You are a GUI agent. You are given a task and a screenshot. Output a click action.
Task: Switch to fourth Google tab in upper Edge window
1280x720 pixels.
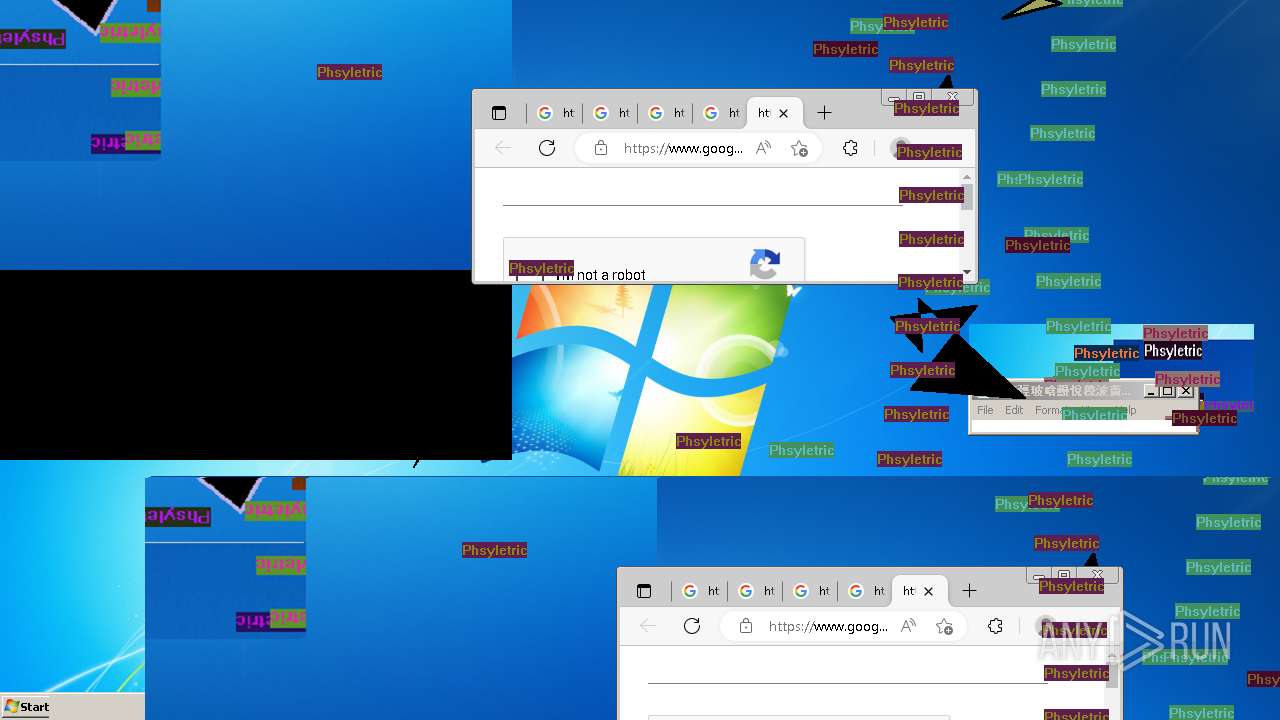(x=722, y=113)
